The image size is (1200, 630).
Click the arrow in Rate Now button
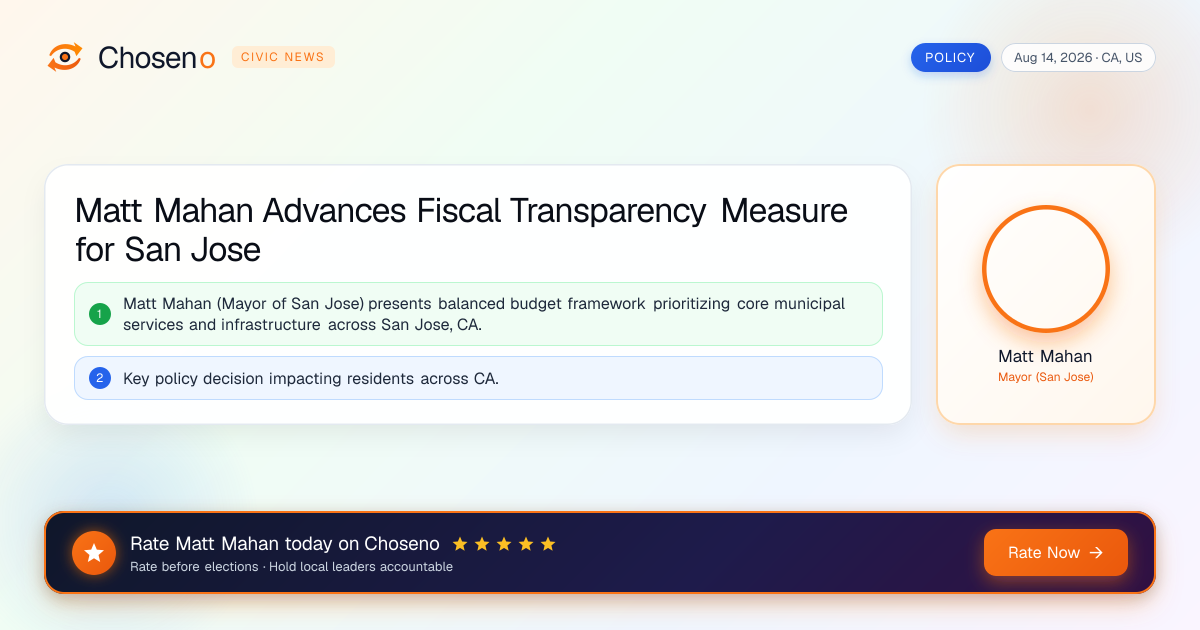coord(1096,553)
